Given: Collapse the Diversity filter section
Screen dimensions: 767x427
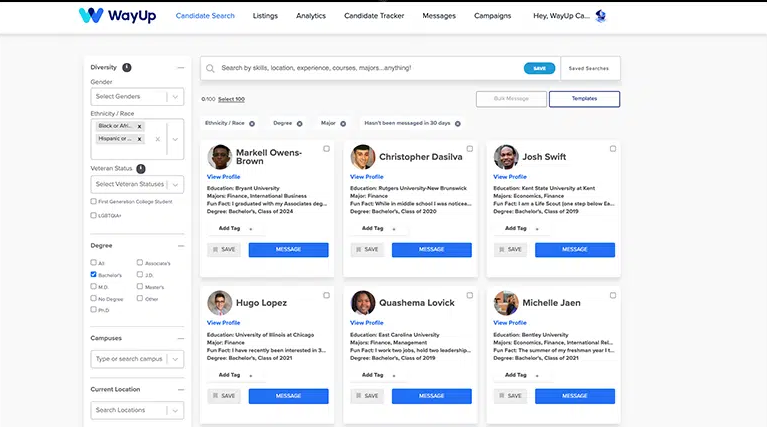Looking at the screenshot, I should pyautogui.click(x=181, y=67).
